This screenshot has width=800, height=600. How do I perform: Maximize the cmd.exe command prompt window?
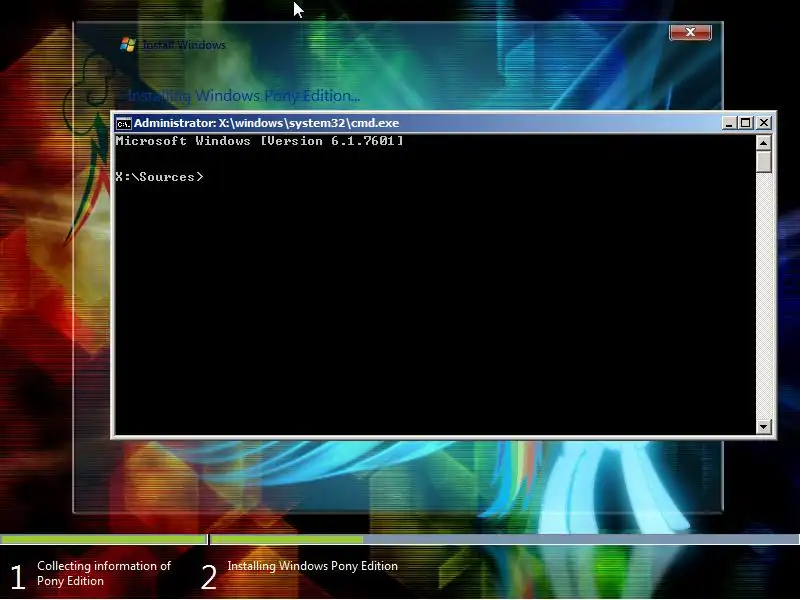(x=746, y=123)
